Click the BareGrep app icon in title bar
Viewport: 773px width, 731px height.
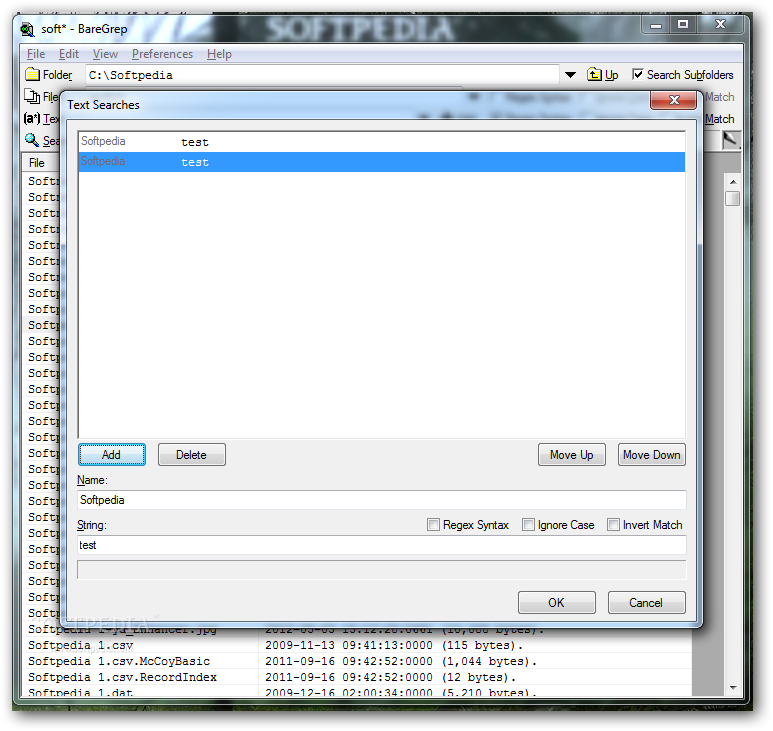(27, 30)
